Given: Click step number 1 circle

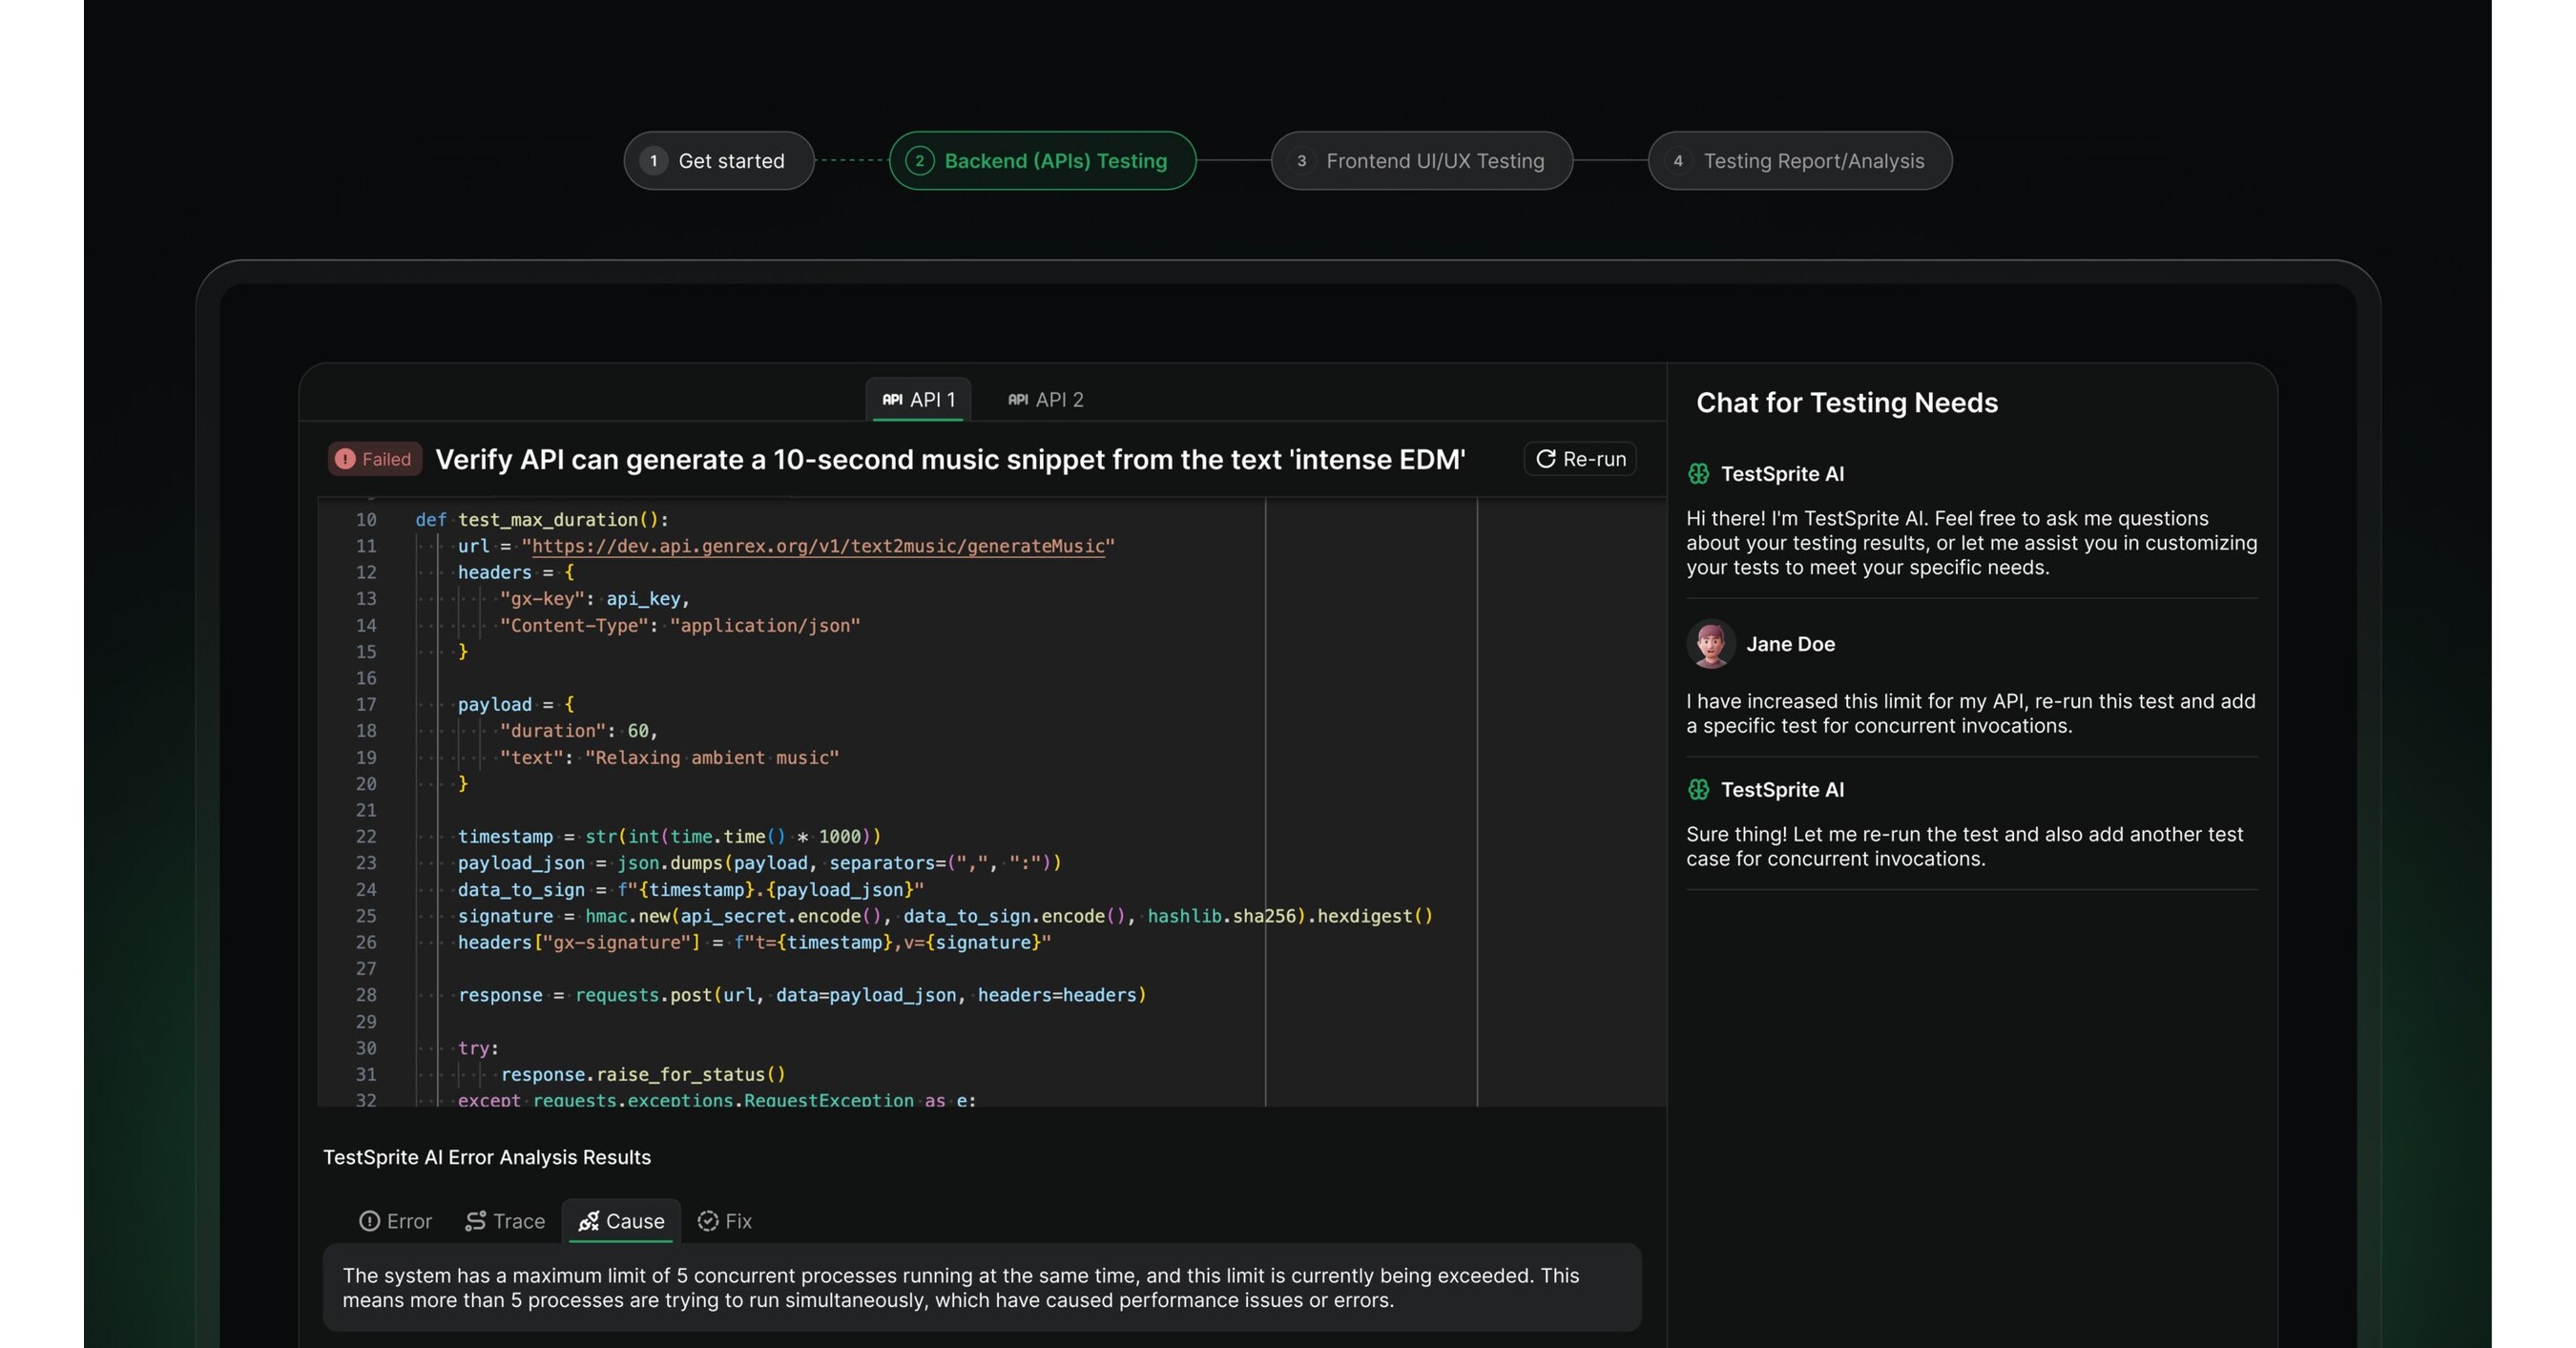Looking at the screenshot, I should [x=654, y=161].
